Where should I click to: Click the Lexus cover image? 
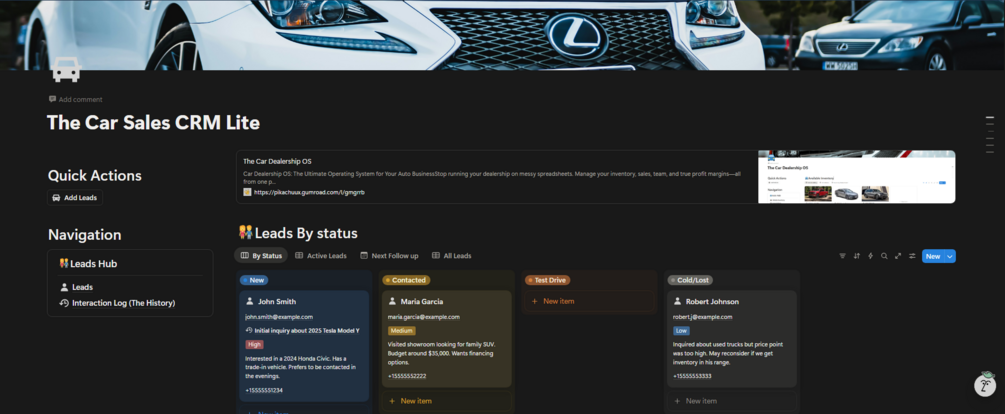tap(502, 35)
